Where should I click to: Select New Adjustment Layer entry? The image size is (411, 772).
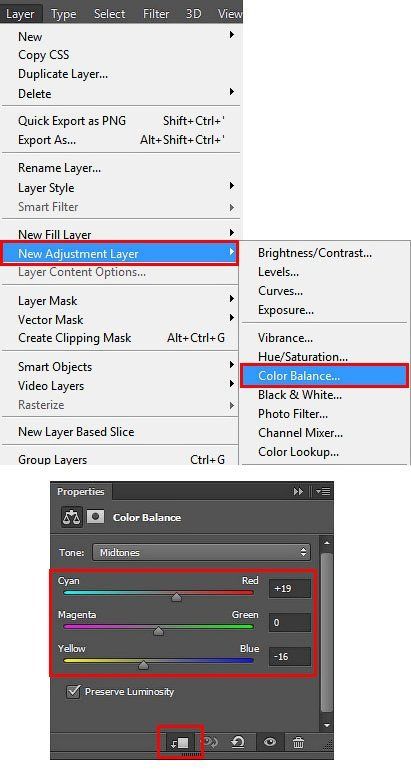121,254
